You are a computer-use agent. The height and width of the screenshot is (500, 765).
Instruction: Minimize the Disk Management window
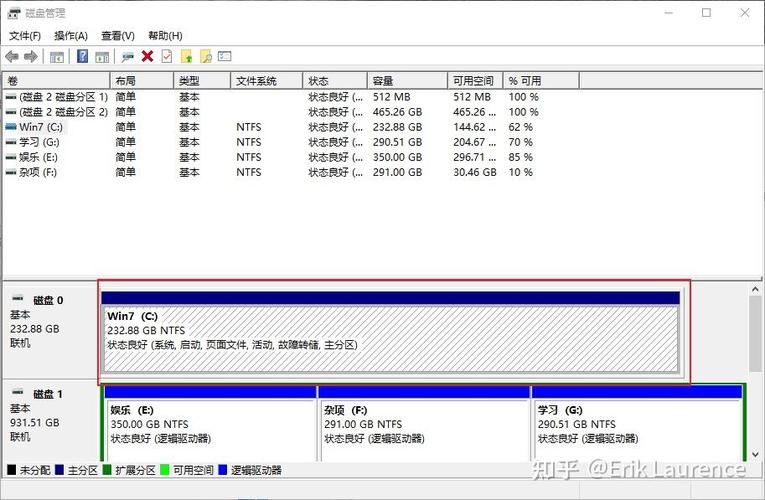[x=669, y=13]
